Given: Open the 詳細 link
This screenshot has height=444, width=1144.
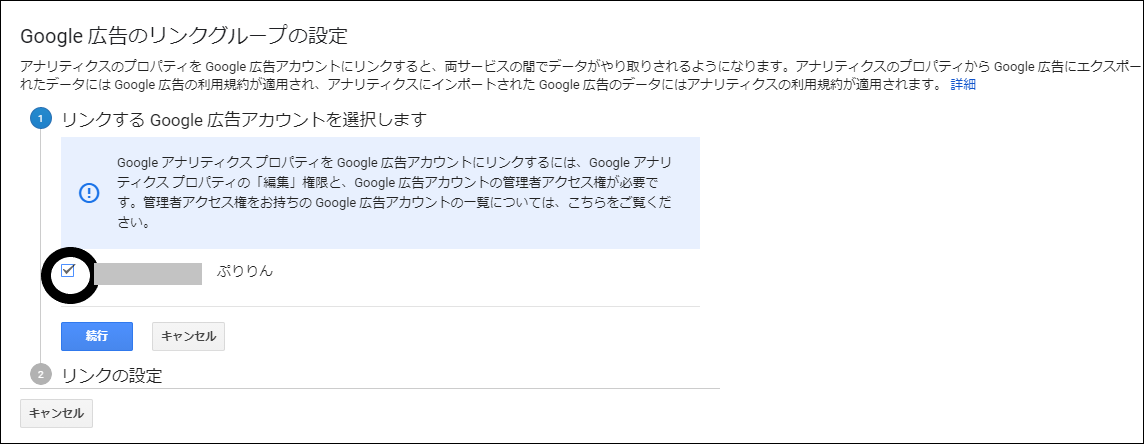Looking at the screenshot, I should click(963, 85).
